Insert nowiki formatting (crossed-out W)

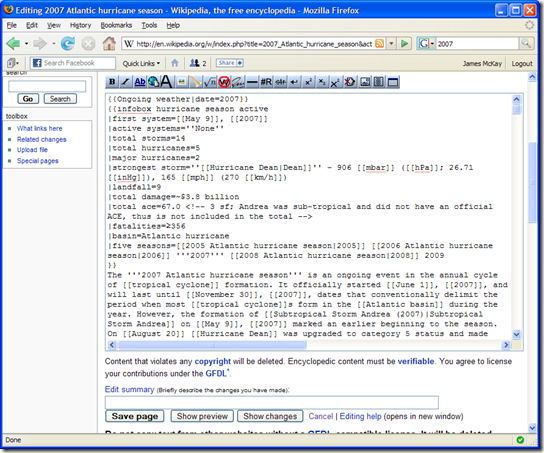(x=224, y=82)
